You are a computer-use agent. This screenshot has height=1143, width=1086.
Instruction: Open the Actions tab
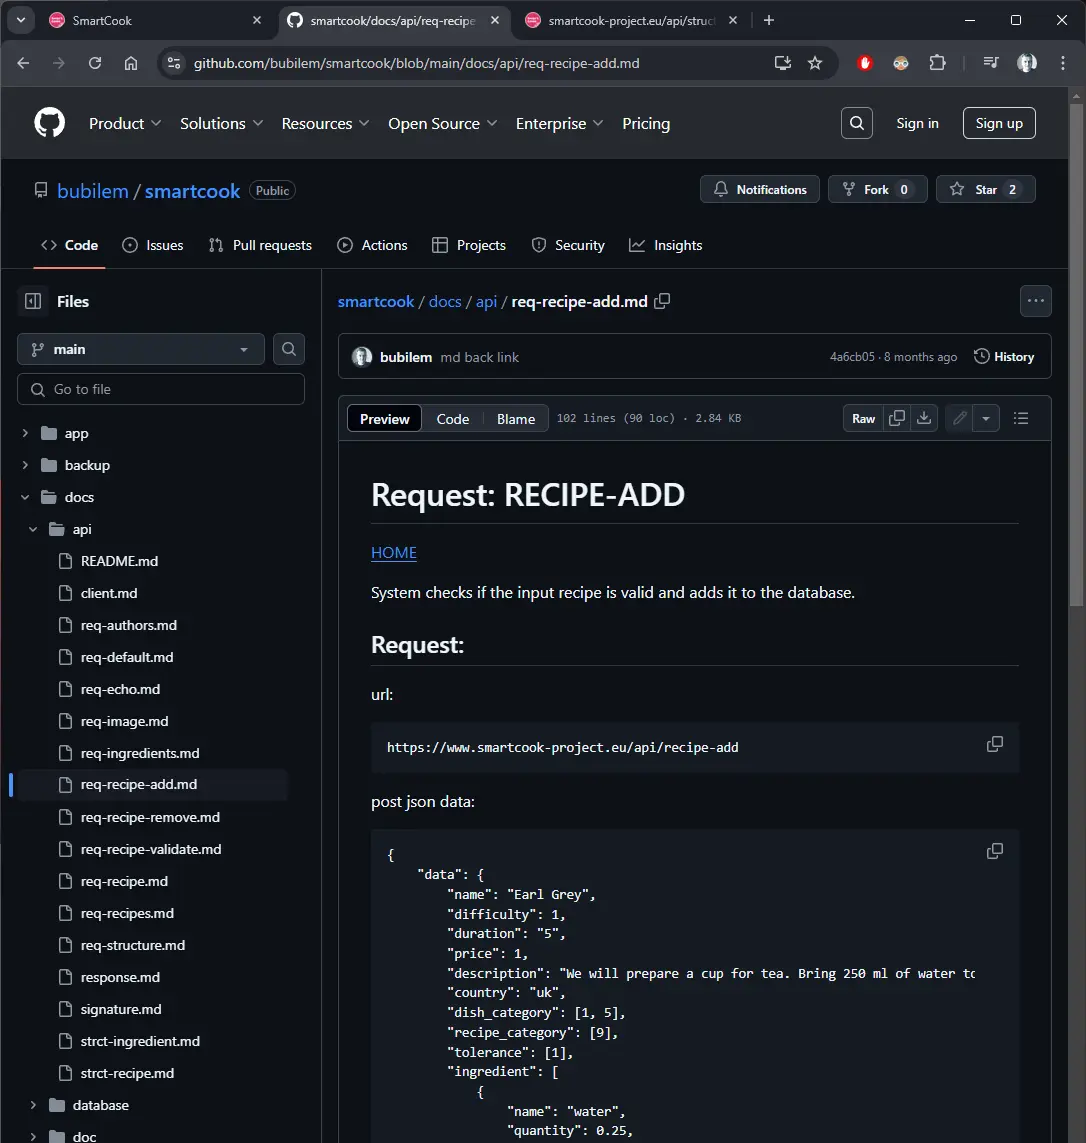372,245
